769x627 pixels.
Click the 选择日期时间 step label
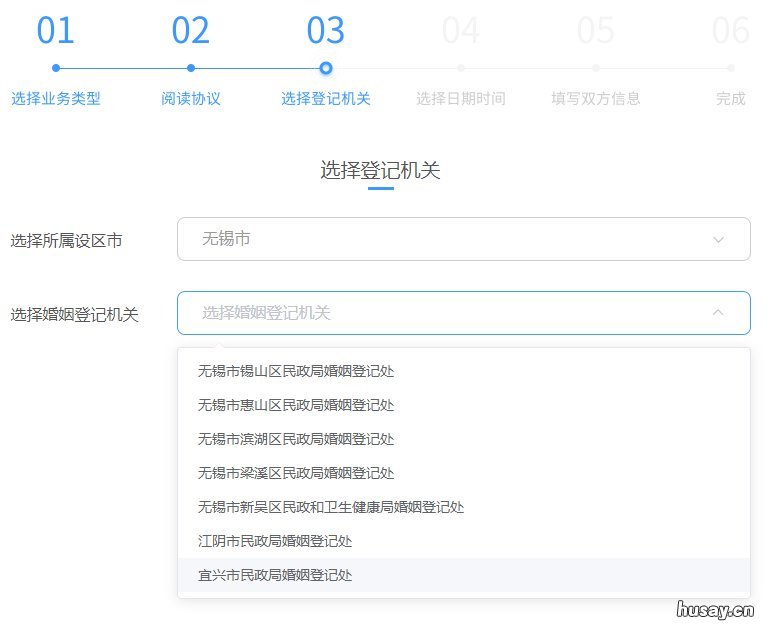tap(461, 99)
